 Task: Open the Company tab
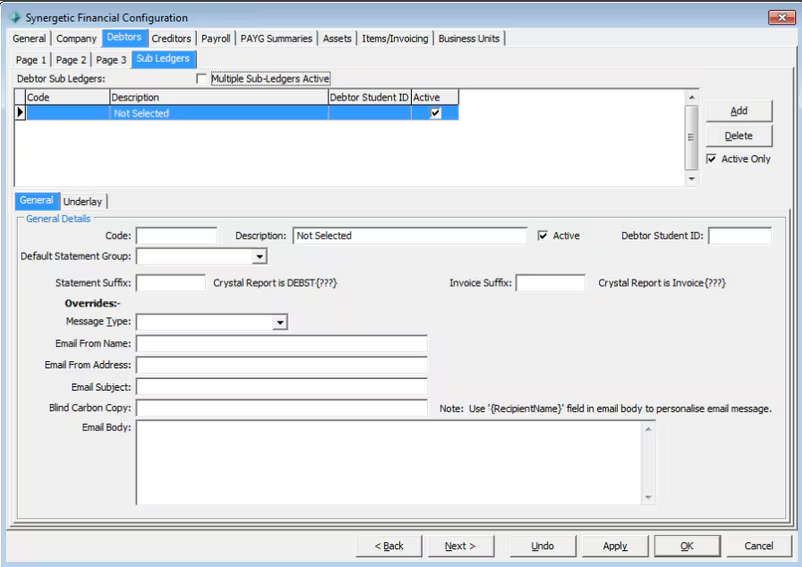point(76,39)
